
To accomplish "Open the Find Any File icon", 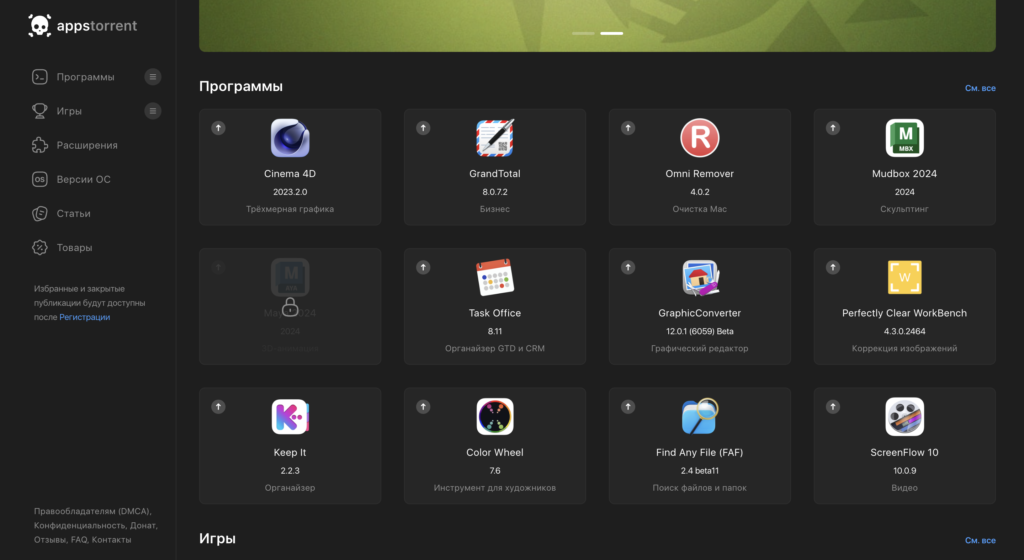I will click(x=699, y=416).
